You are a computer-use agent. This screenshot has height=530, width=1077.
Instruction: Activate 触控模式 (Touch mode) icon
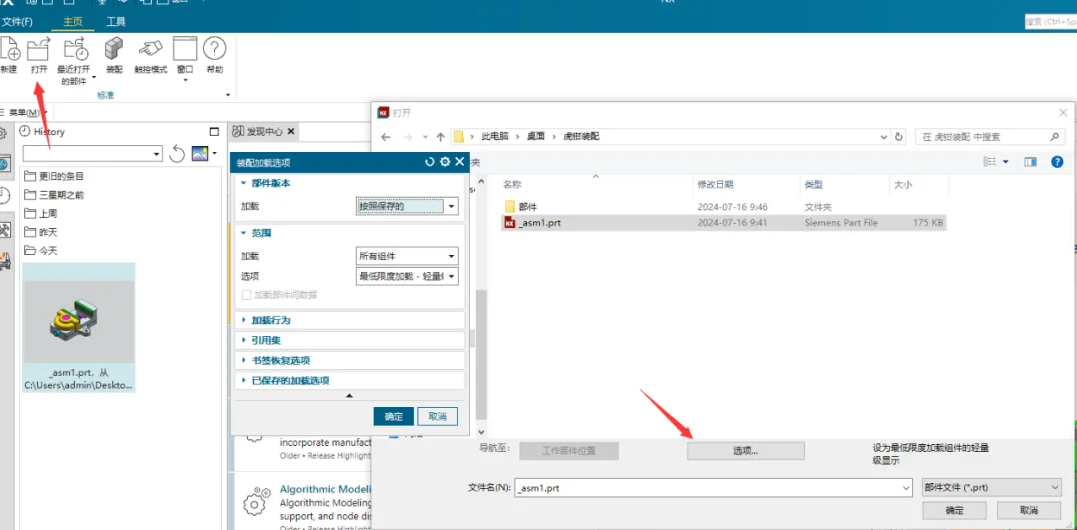pyautogui.click(x=150, y=50)
